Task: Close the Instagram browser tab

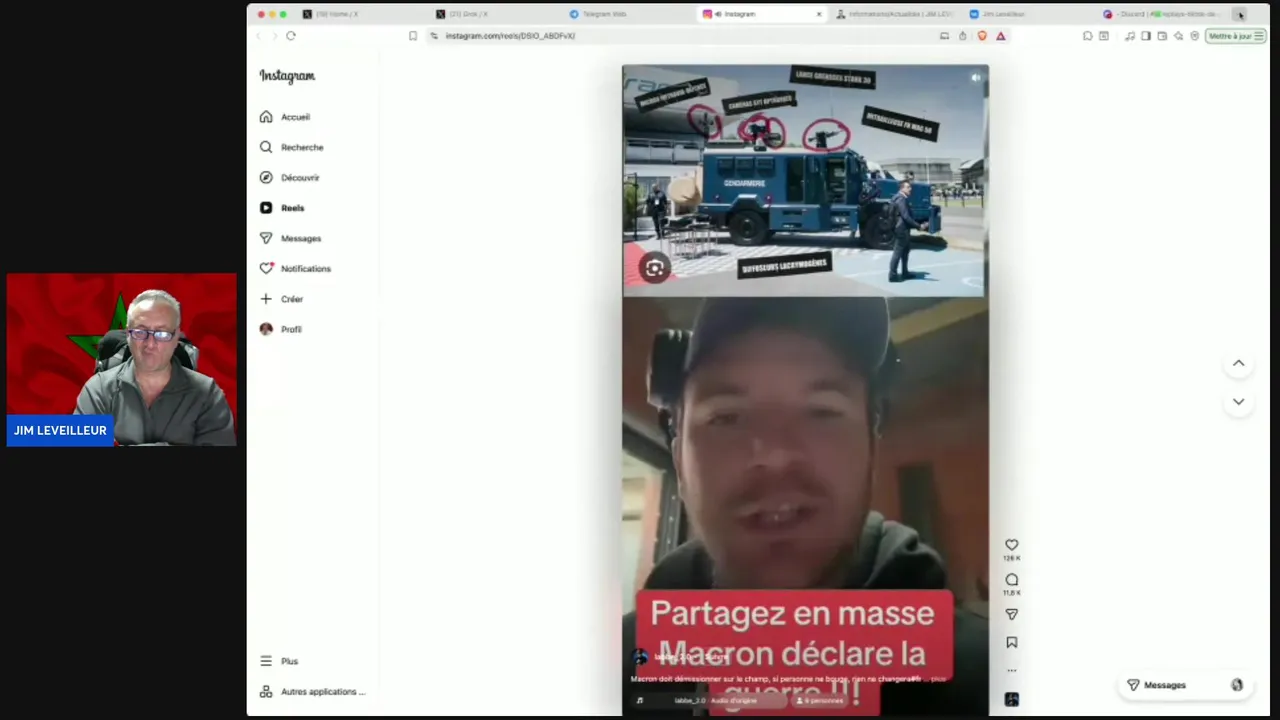Action: click(x=818, y=14)
